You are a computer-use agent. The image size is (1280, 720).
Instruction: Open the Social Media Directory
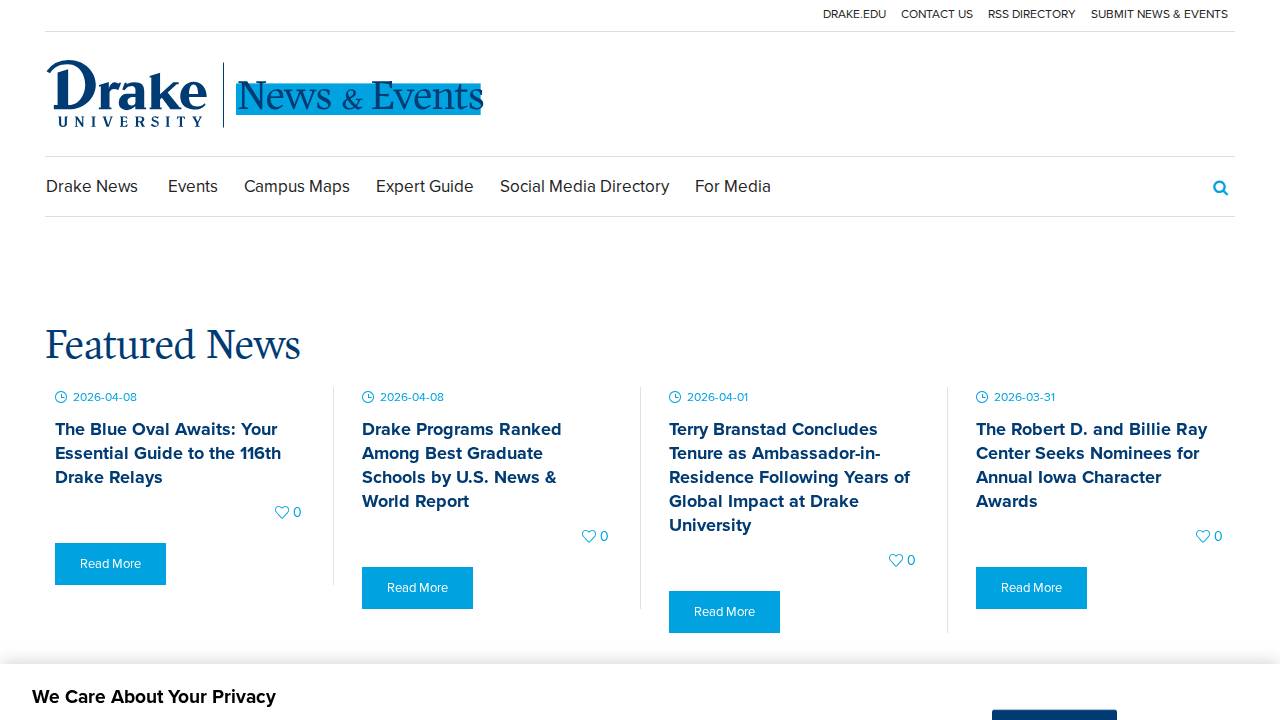(584, 187)
